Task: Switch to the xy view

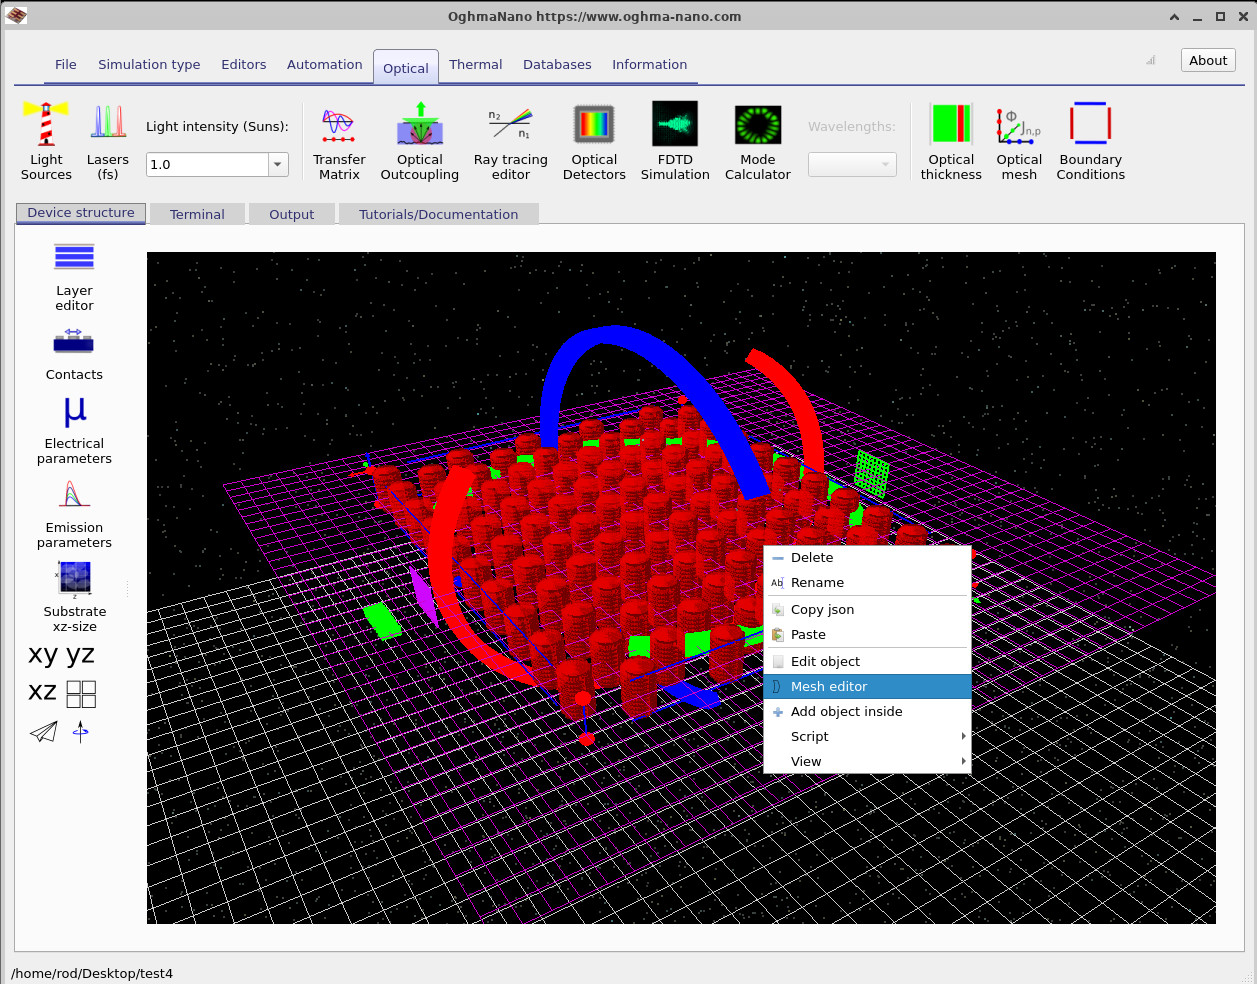Action: point(43,655)
